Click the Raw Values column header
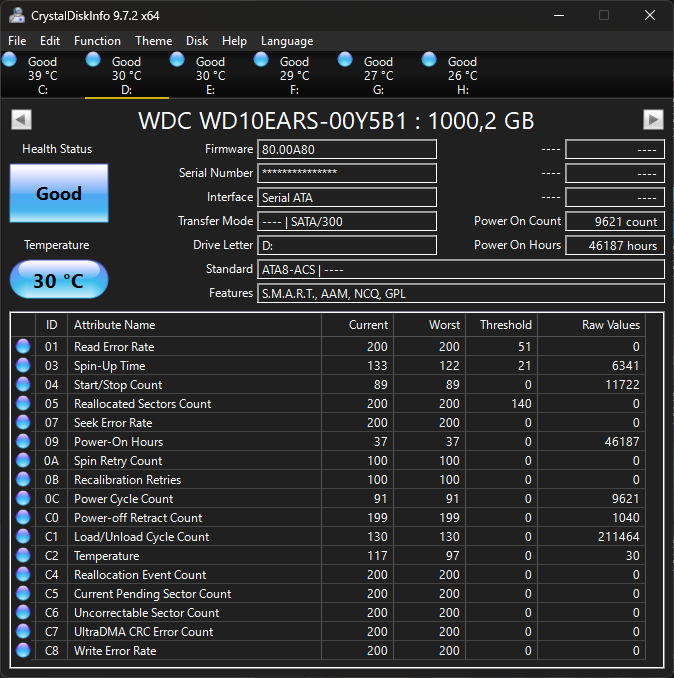 (591, 325)
